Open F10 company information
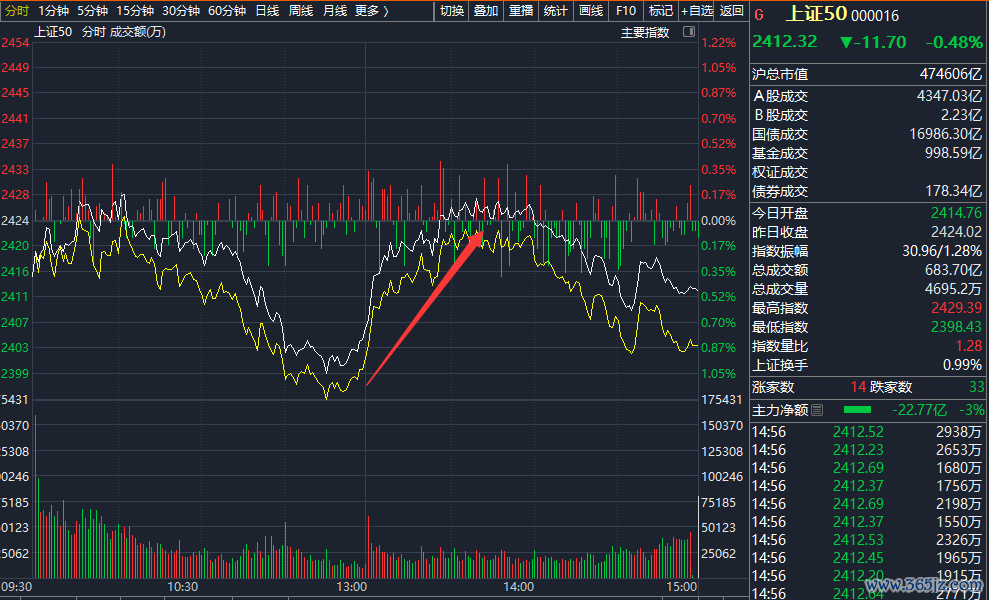Viewport: 989px width, 600px height. (626, 11)
